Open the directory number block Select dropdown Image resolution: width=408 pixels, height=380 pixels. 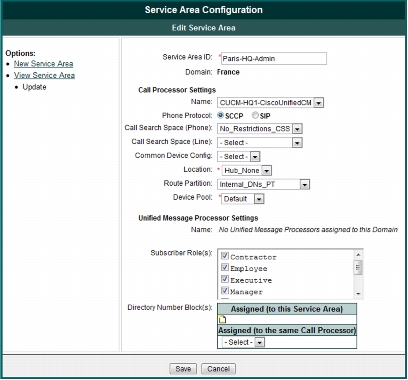pyautogui.click(x=243, y=342)
